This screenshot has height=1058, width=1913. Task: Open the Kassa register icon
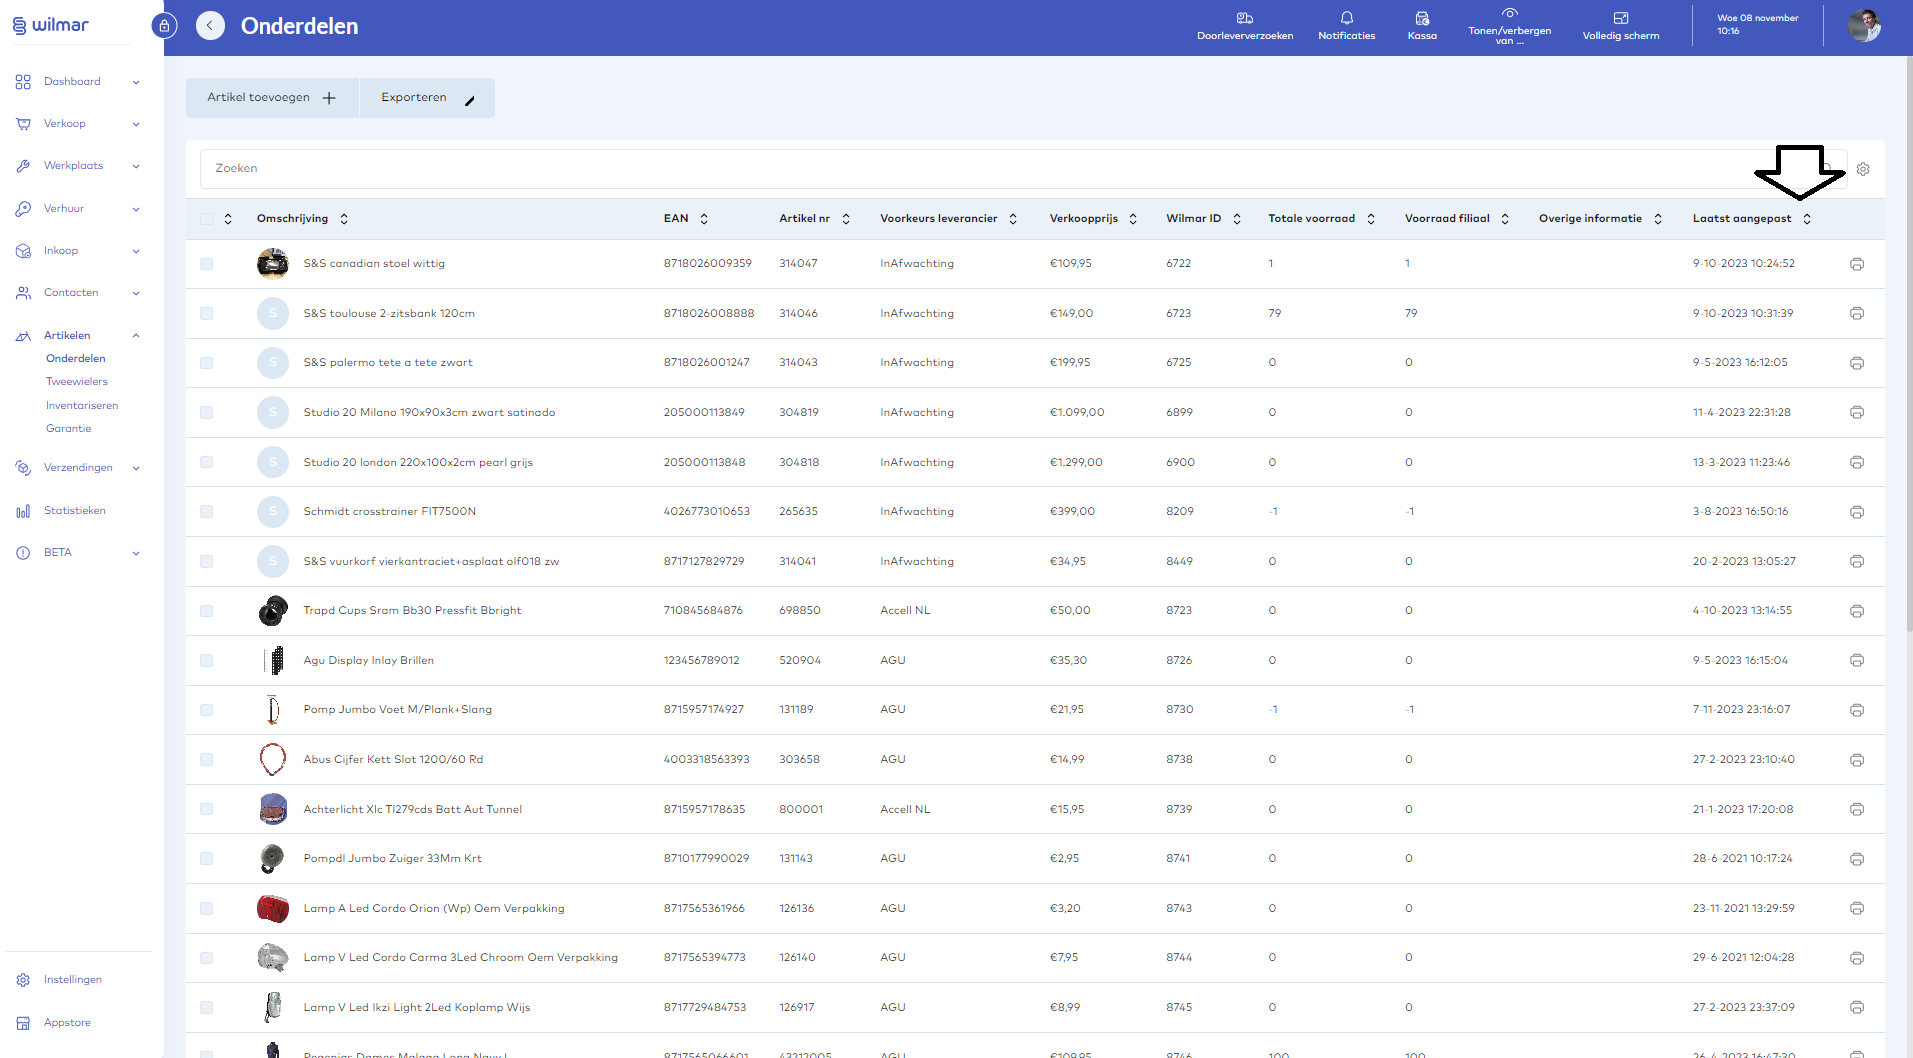[x=1422, y=18]
